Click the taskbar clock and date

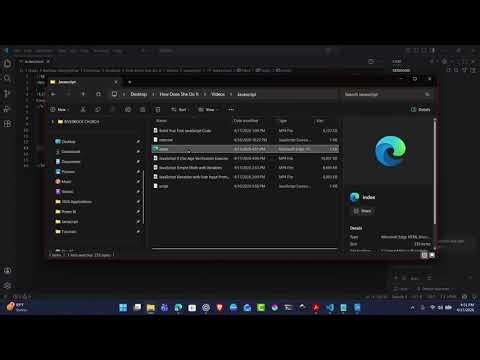pos(465,307)
